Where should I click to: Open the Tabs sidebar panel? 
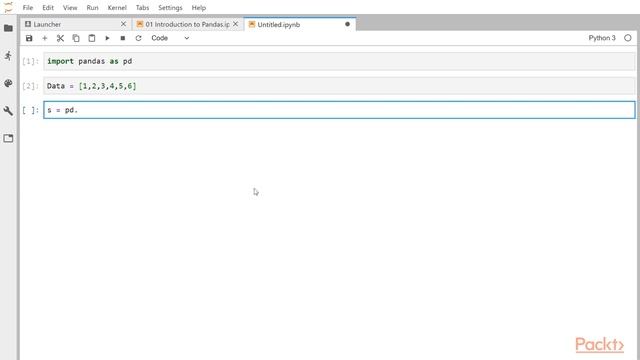coord(8,138)
